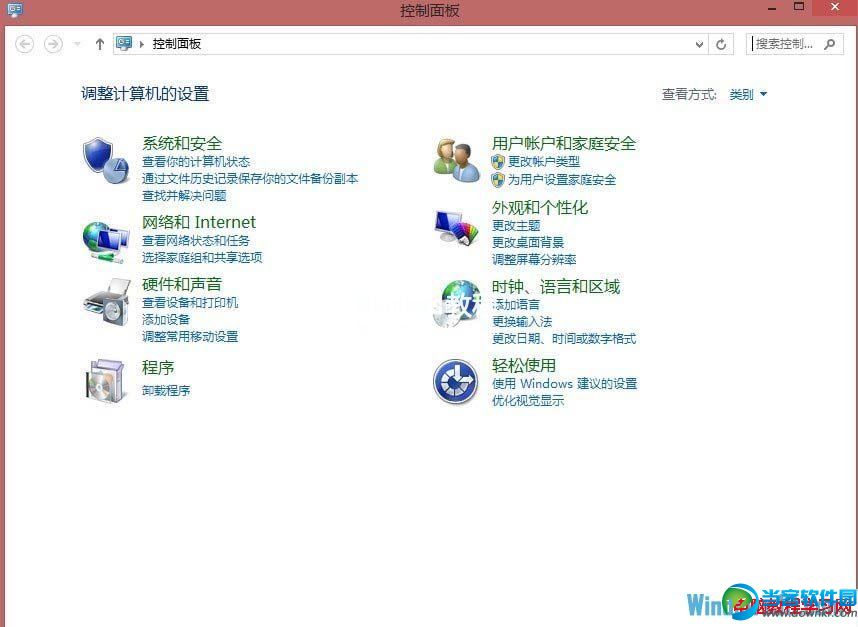Open 调整常用移动设置
The width and height of the screenshot is (858, 627).
[190, 336]
